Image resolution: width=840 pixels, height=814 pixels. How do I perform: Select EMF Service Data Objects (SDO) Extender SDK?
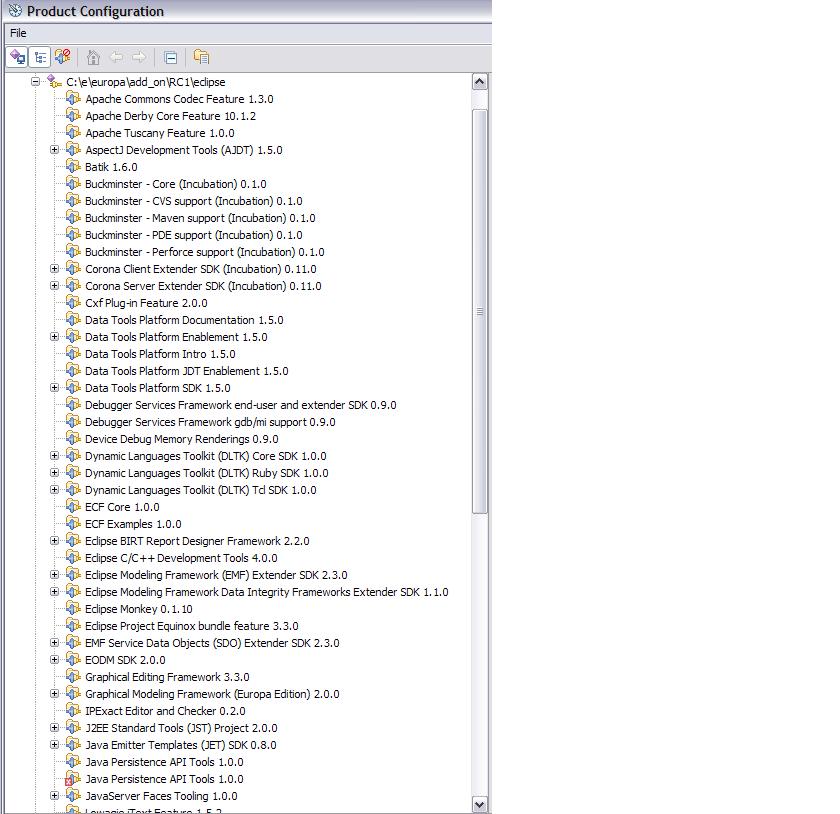[x=212, y=643]
